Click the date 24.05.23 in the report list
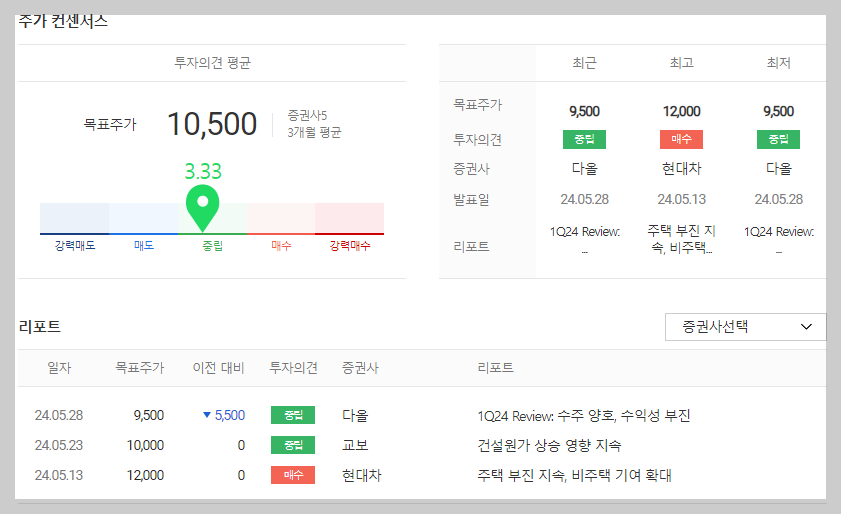 59,445
